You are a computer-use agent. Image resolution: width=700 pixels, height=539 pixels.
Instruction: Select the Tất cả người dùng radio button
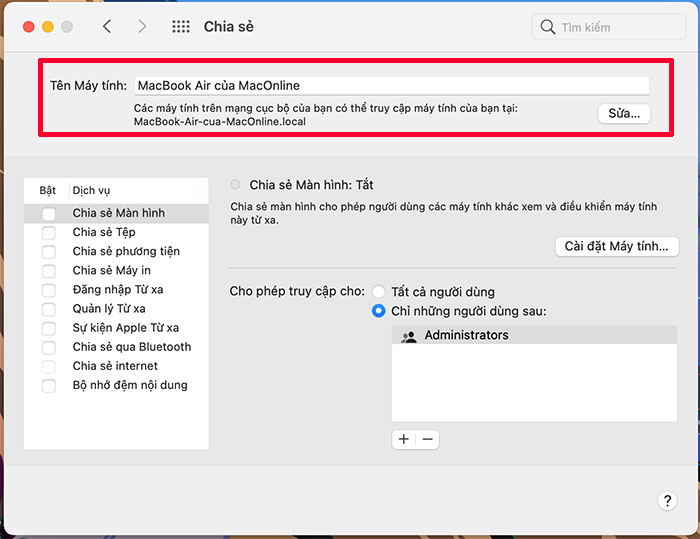[379, 292]
